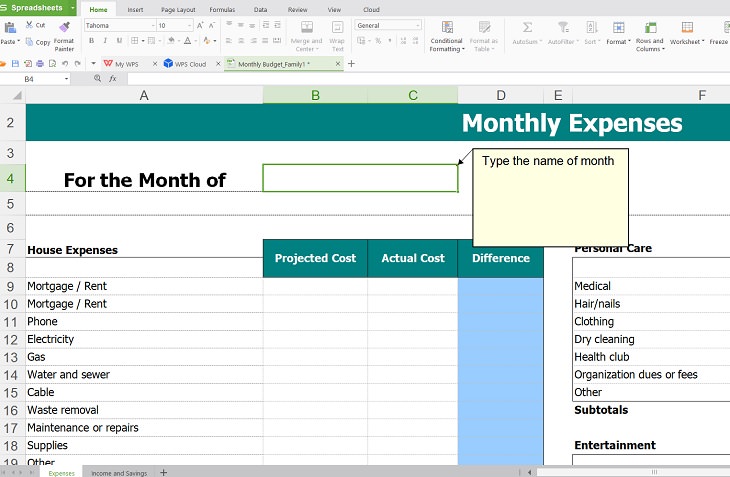The height and width of the screenshot is (477, 730).
Task: Click the Undo arrow icon
Action: [x=65, y=64]
